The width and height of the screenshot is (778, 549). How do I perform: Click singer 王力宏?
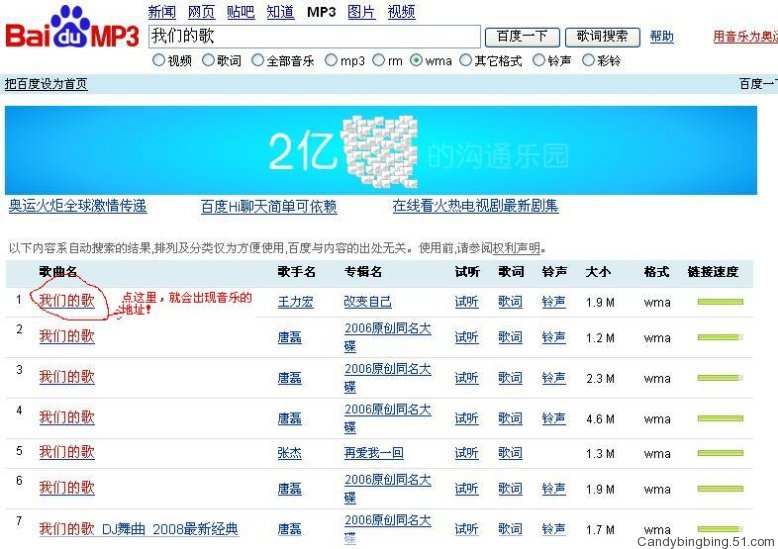pyautogui.click(x=295, y=302)
